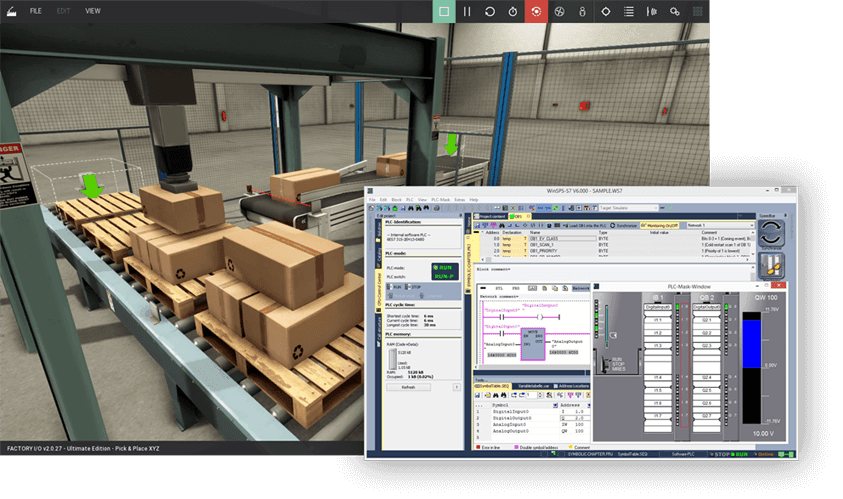
Task: Open the Factory I/O EDIT menu
Action: click(63, 11)
